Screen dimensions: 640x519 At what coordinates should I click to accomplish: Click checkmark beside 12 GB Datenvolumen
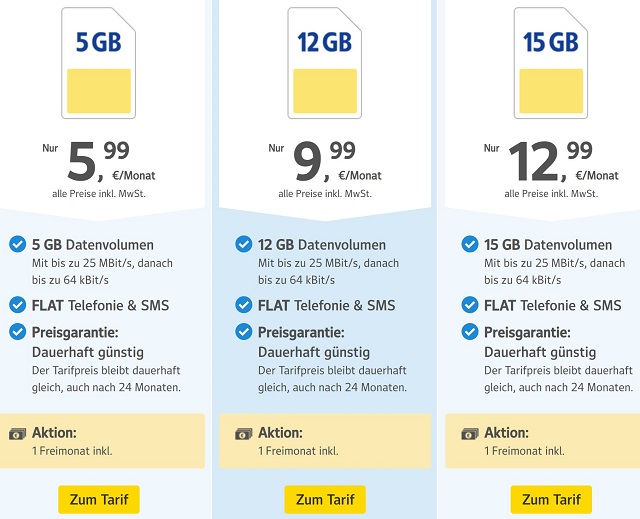click(243, 244)
